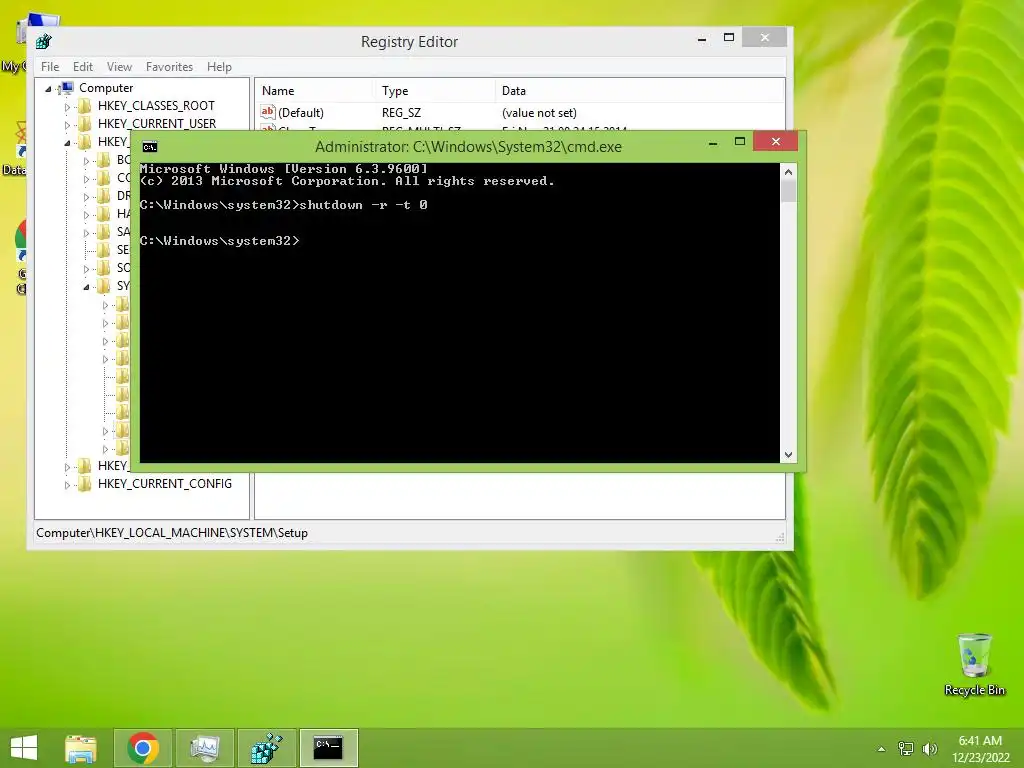
Task: Click the HKEY_CLASSES_ROOT folder icon
Action: [x=84, y=106]
